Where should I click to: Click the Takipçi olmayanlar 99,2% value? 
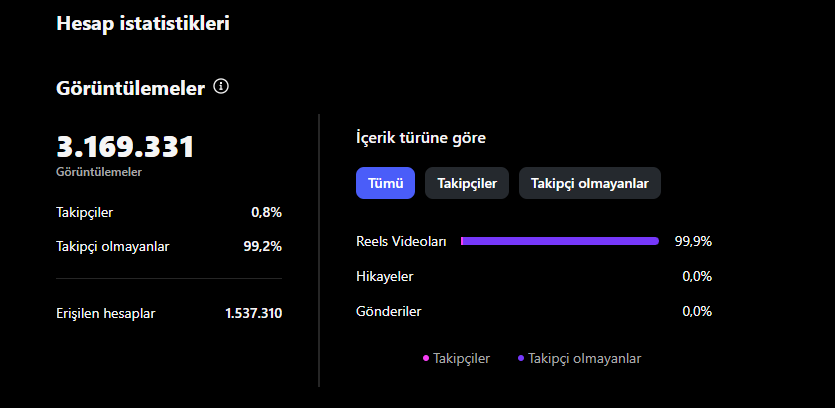pyautogui.click(x=263, y=247)
